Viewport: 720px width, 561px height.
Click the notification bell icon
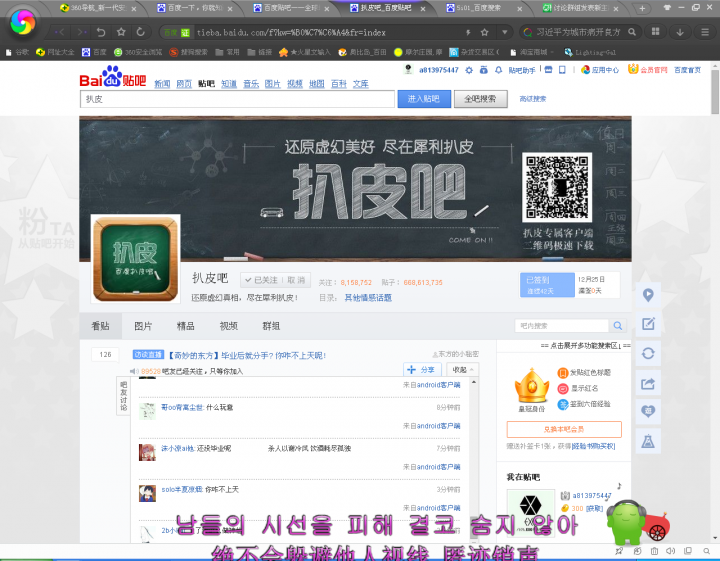[x=498, y=70]
